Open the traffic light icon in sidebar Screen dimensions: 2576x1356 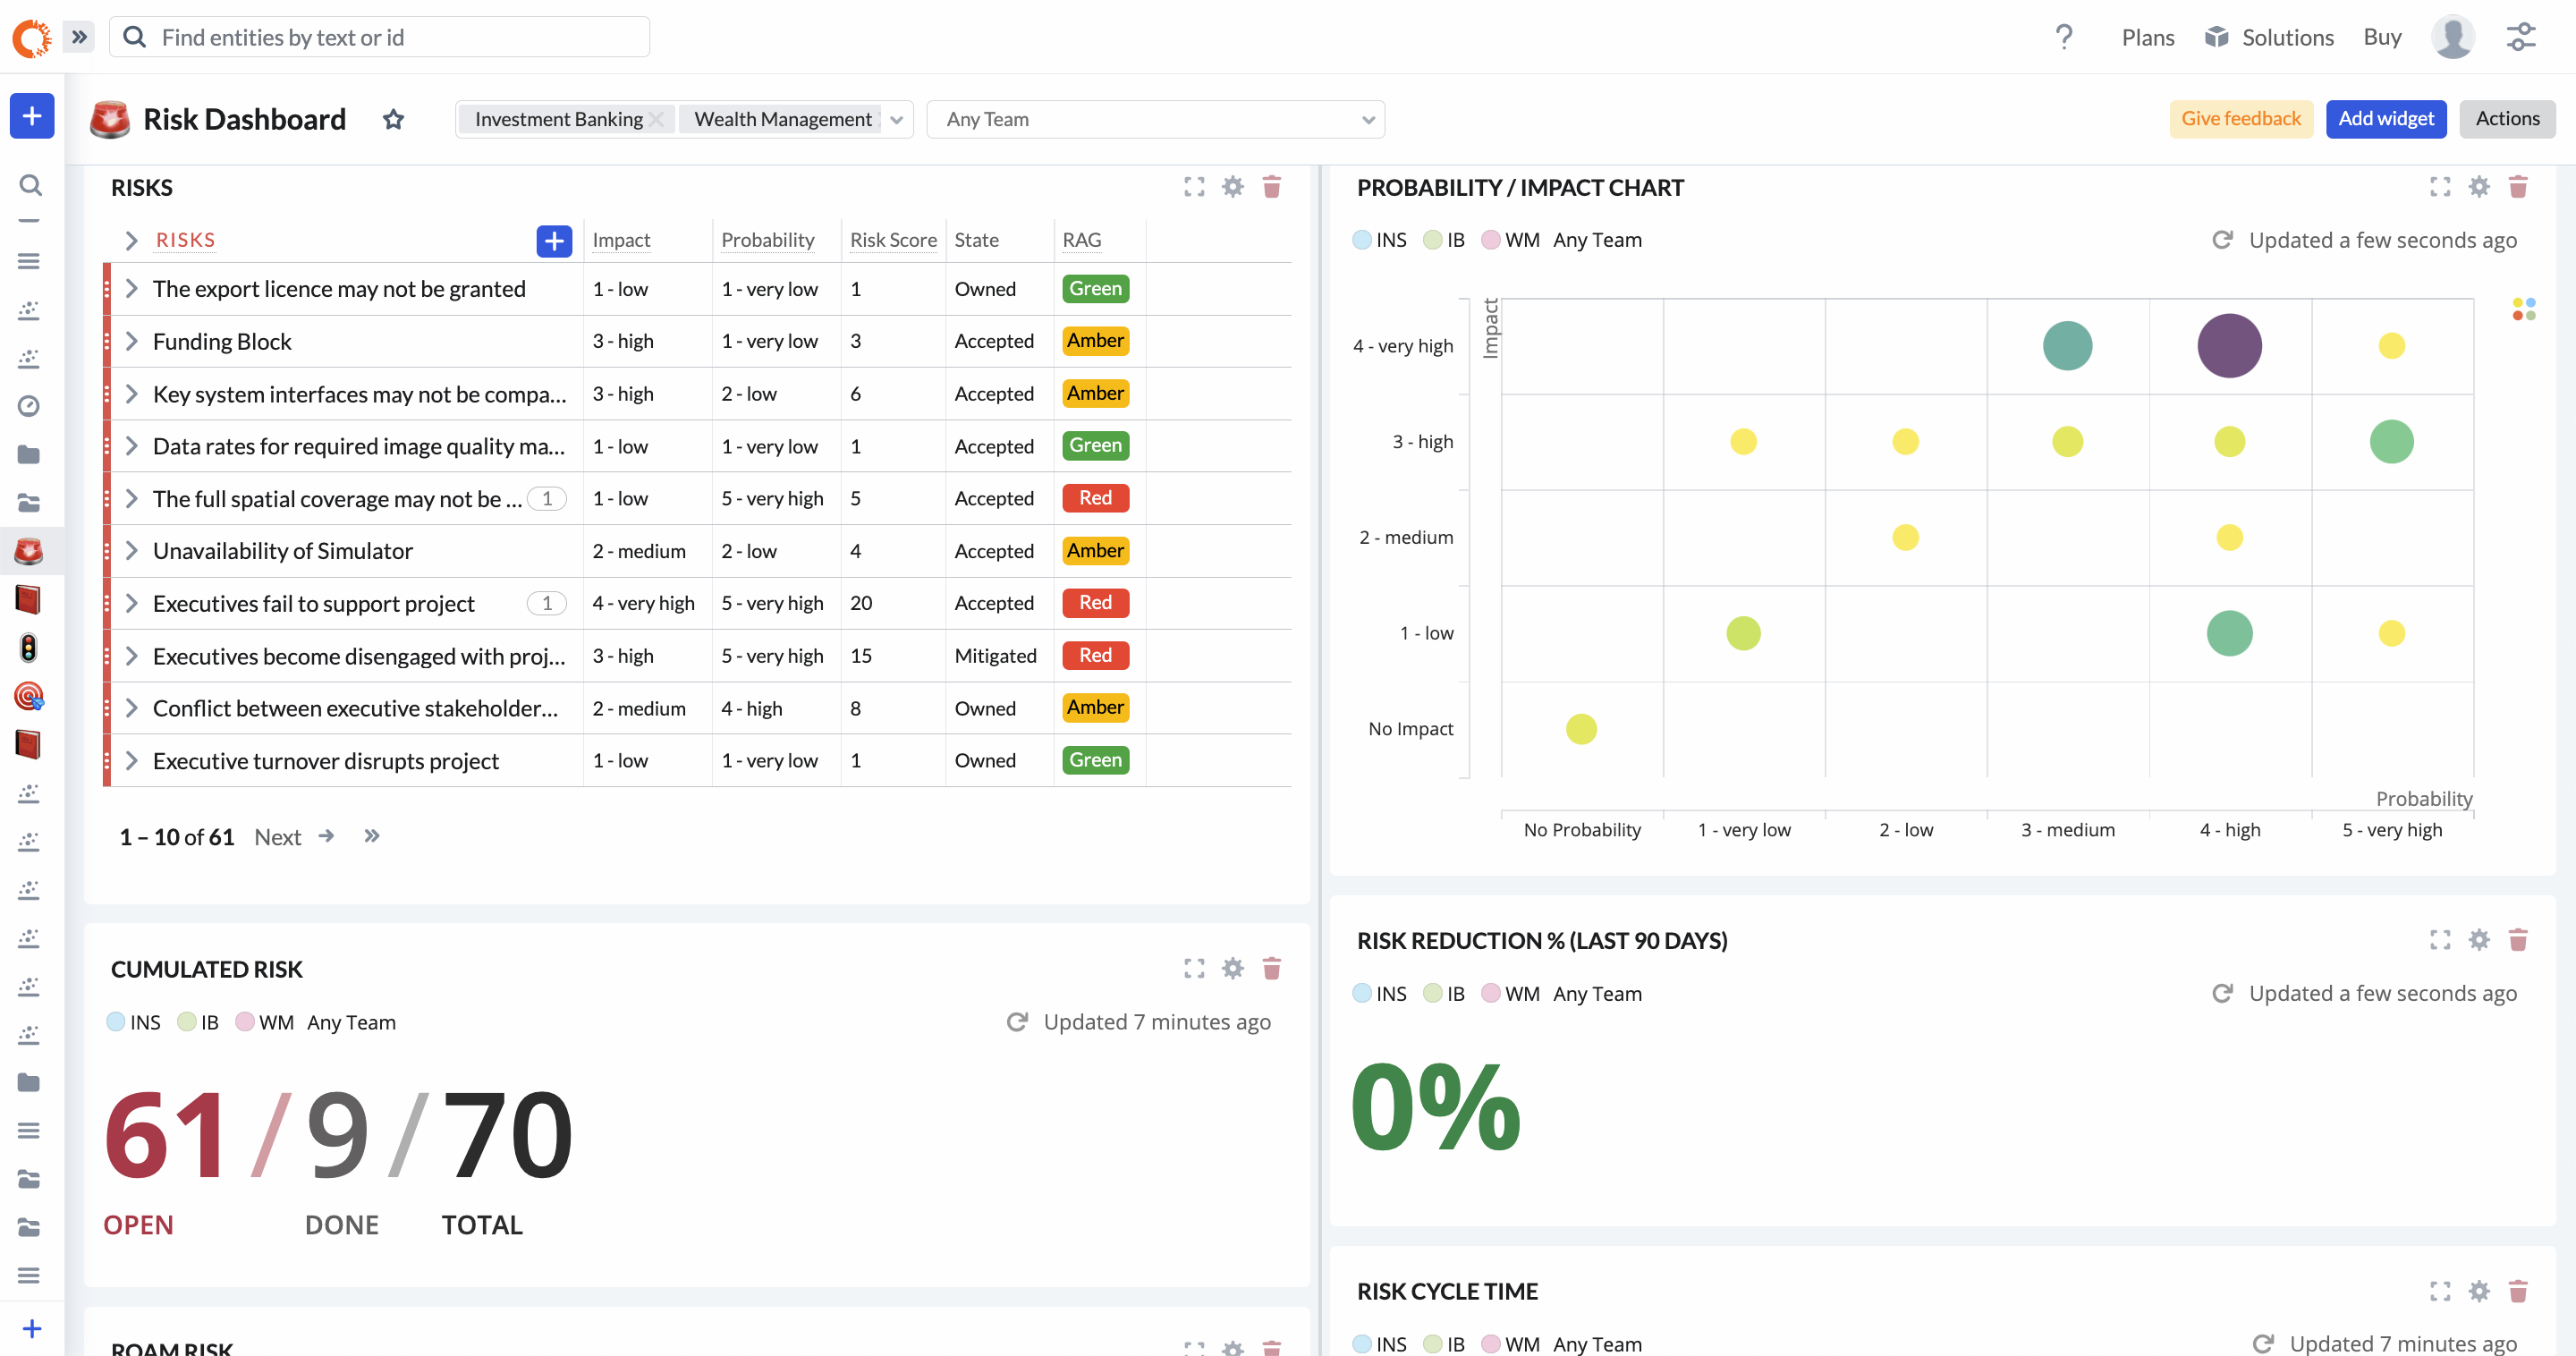[29, 647]
